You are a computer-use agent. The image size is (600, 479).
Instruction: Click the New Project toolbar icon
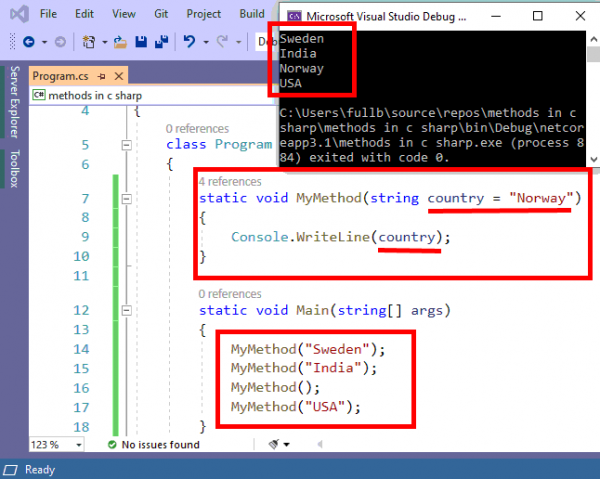tap(90, 42)
